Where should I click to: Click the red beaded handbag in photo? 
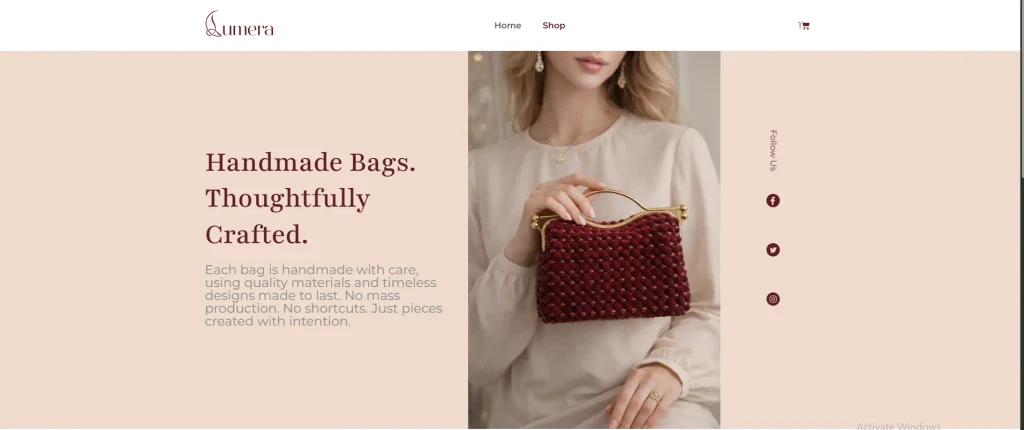pyautogui.click(x=613, y=267)
